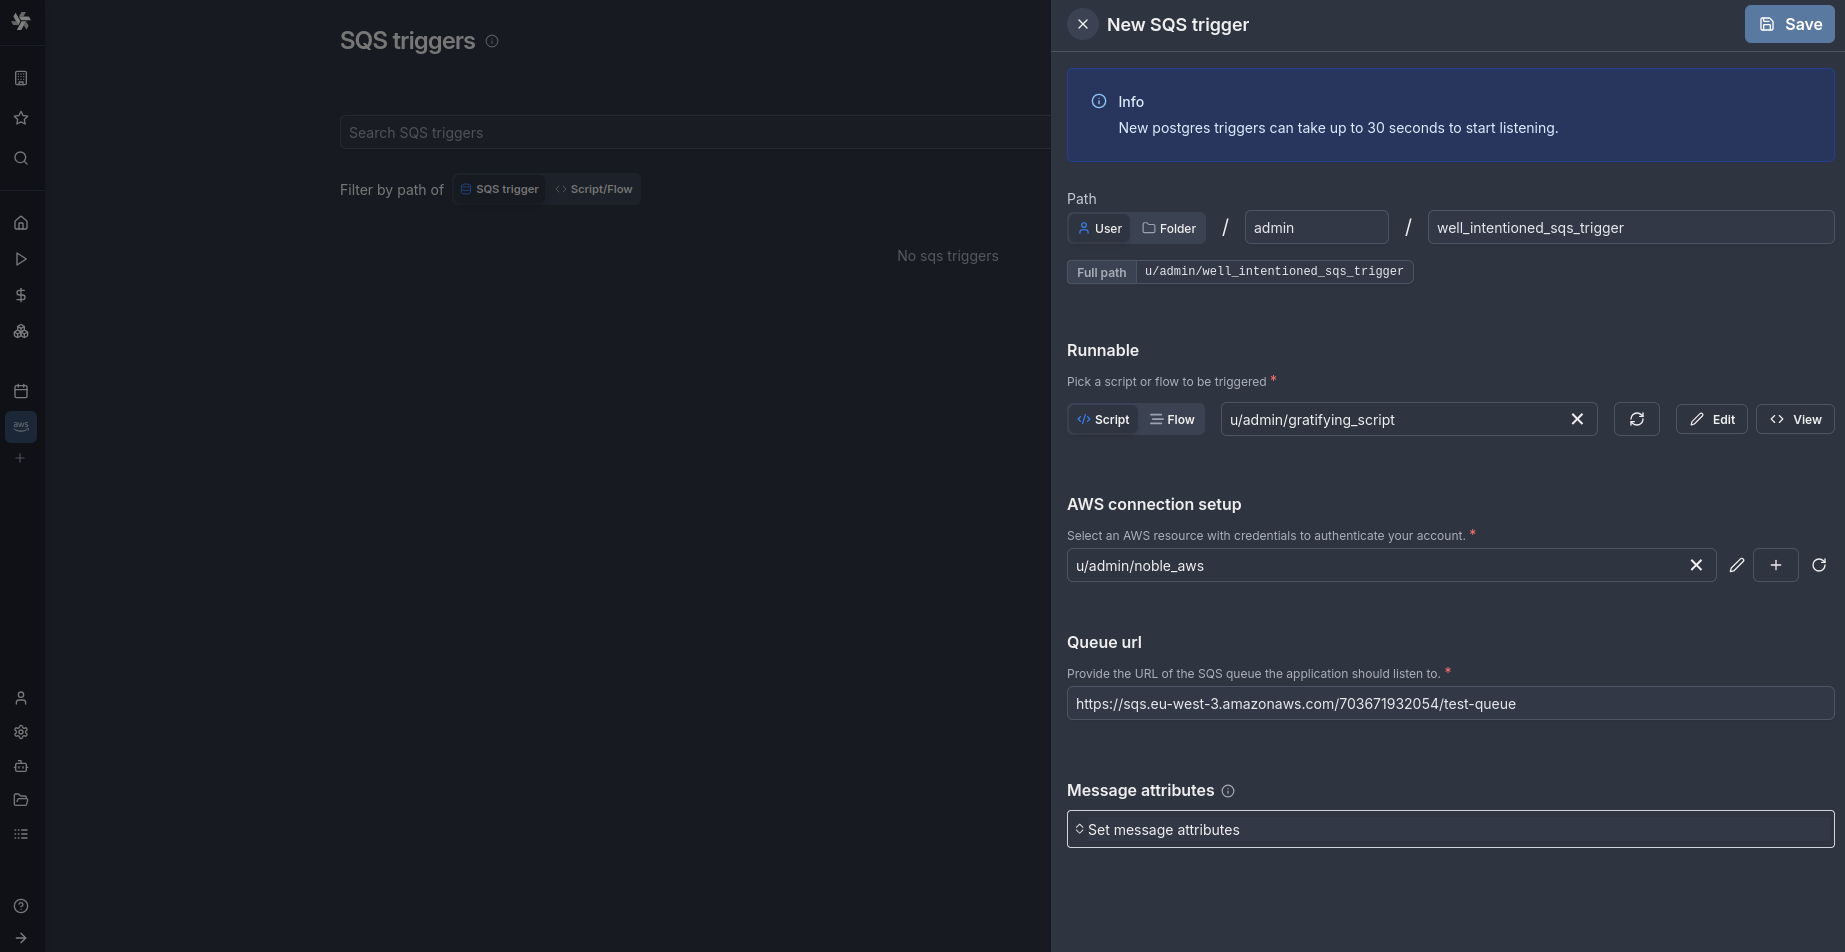Click the plus icon in left sidebar
Viewport: 1845px width, 952px height.
pyautogui.click(x=20, y=458)
